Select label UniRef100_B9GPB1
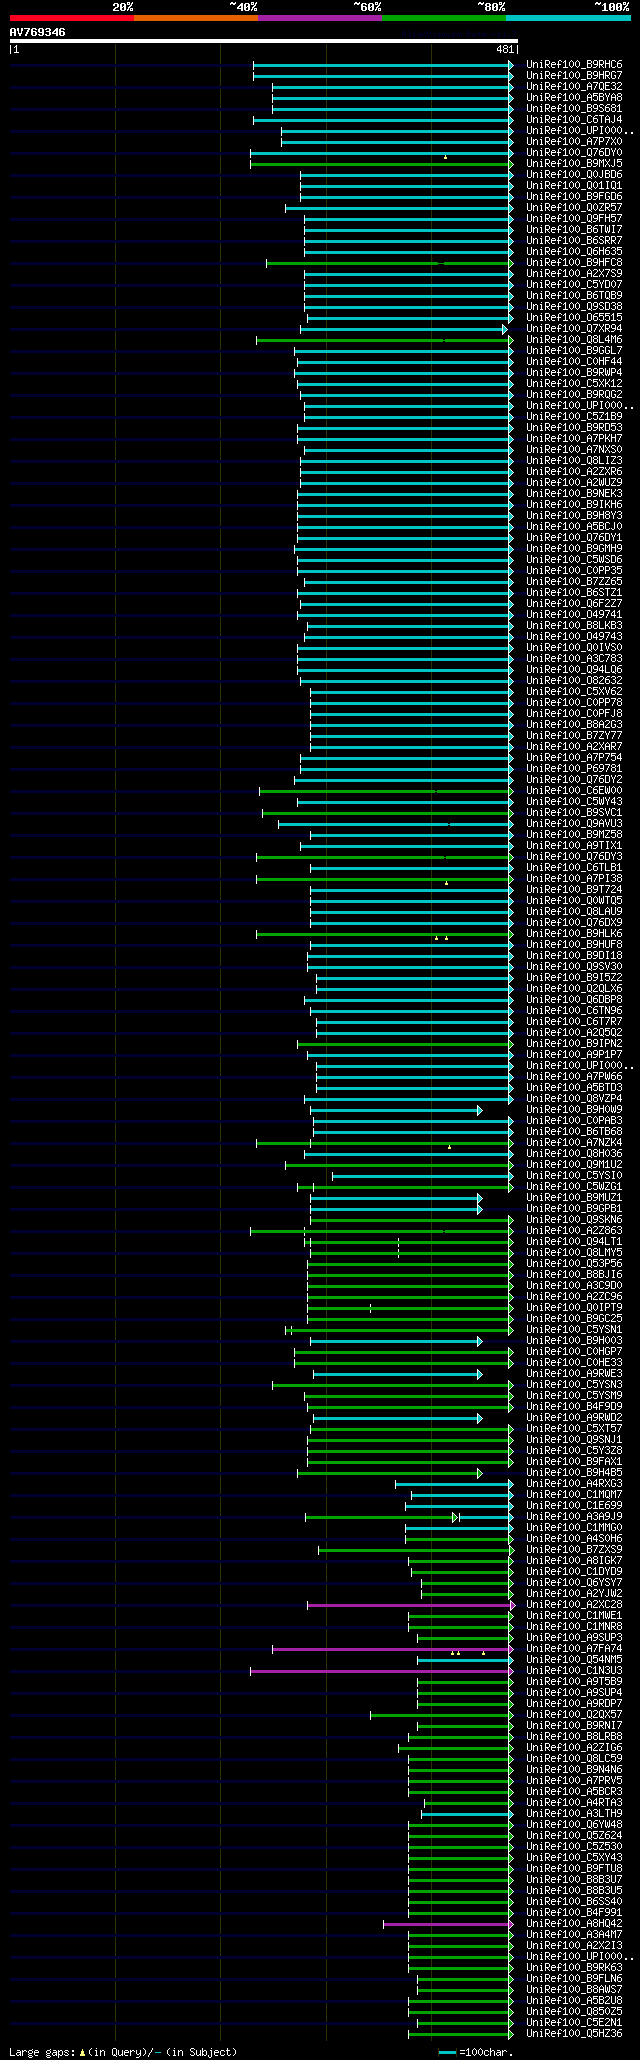Viewport: 640px width, 2060px height. pyautogui.click(x=574, y=1209)
